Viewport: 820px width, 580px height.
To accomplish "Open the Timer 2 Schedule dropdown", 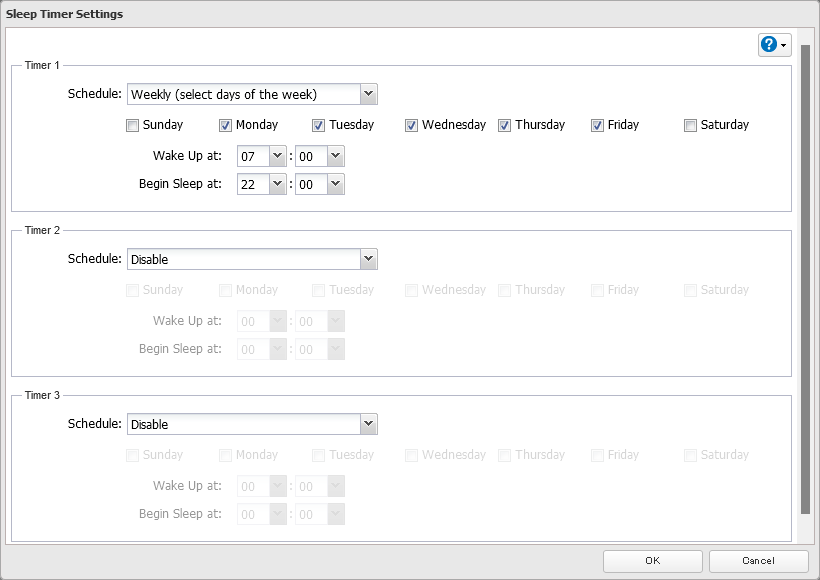I will pos(369,258).
